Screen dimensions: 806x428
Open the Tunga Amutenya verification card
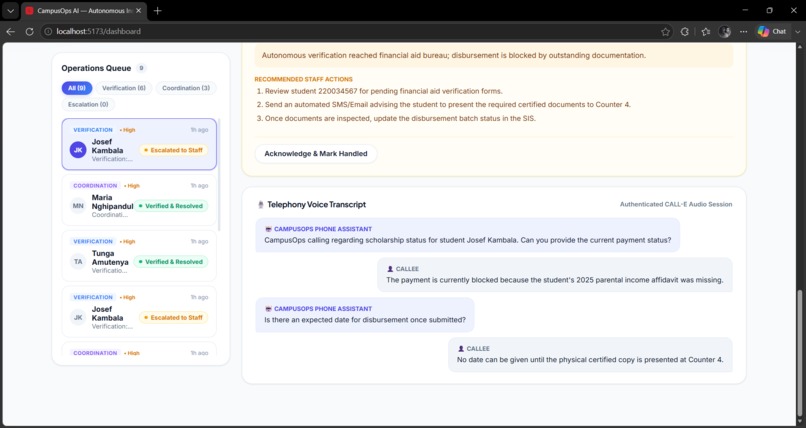139,256
